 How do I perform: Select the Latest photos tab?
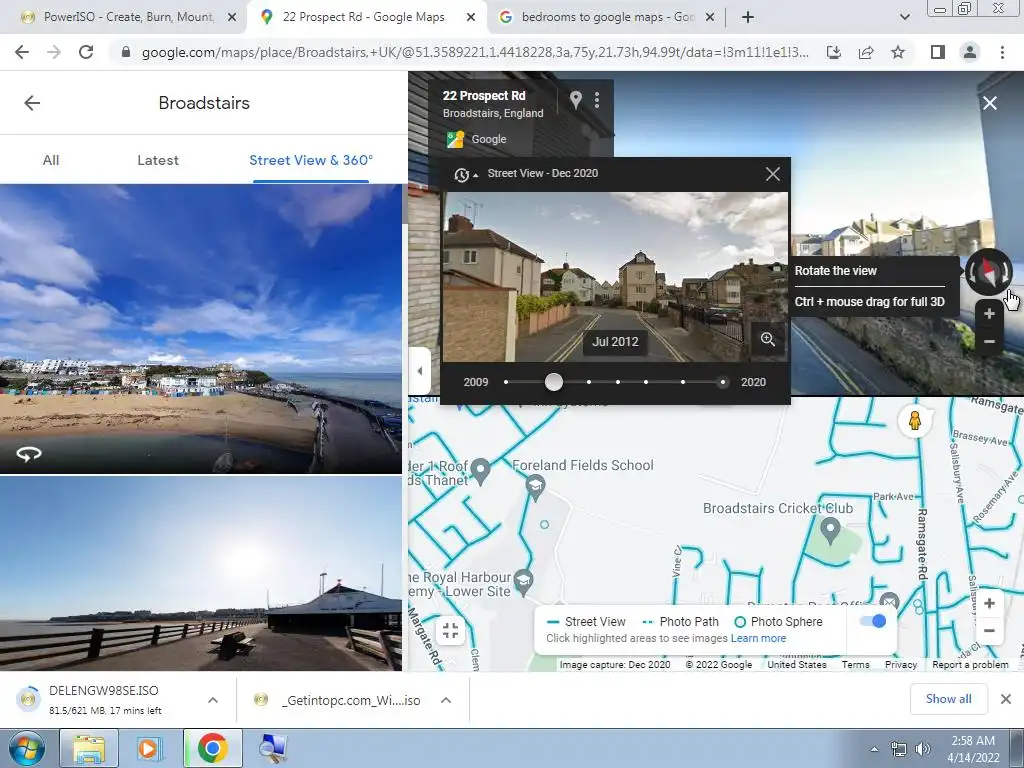click(158, 160)
